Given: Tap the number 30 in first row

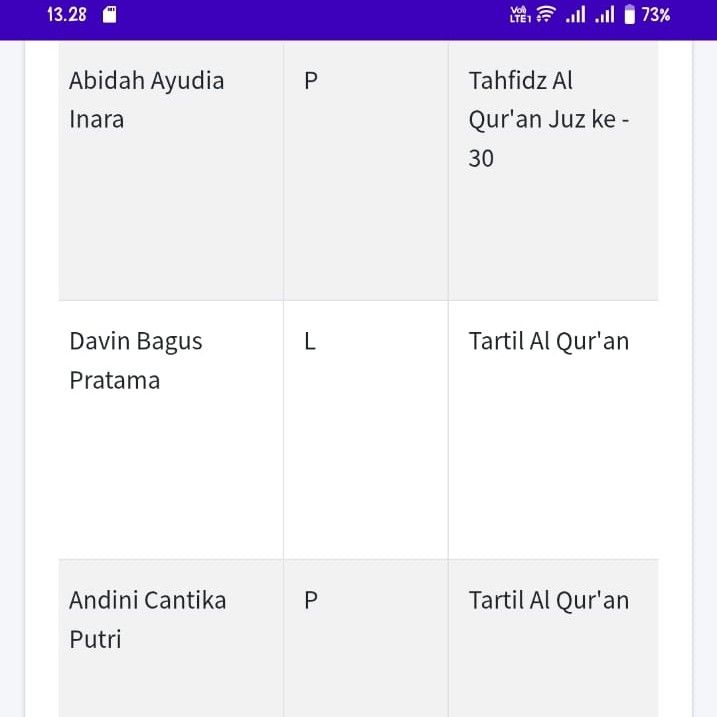Looking at the screenshot, I should [x=481, y=159].
